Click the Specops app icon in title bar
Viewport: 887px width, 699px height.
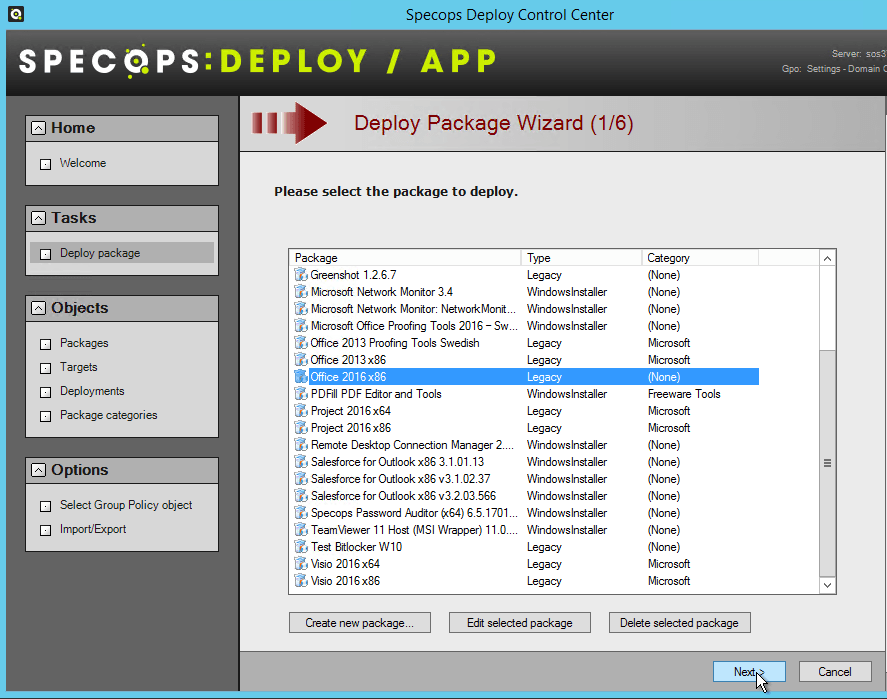point(16,14)
